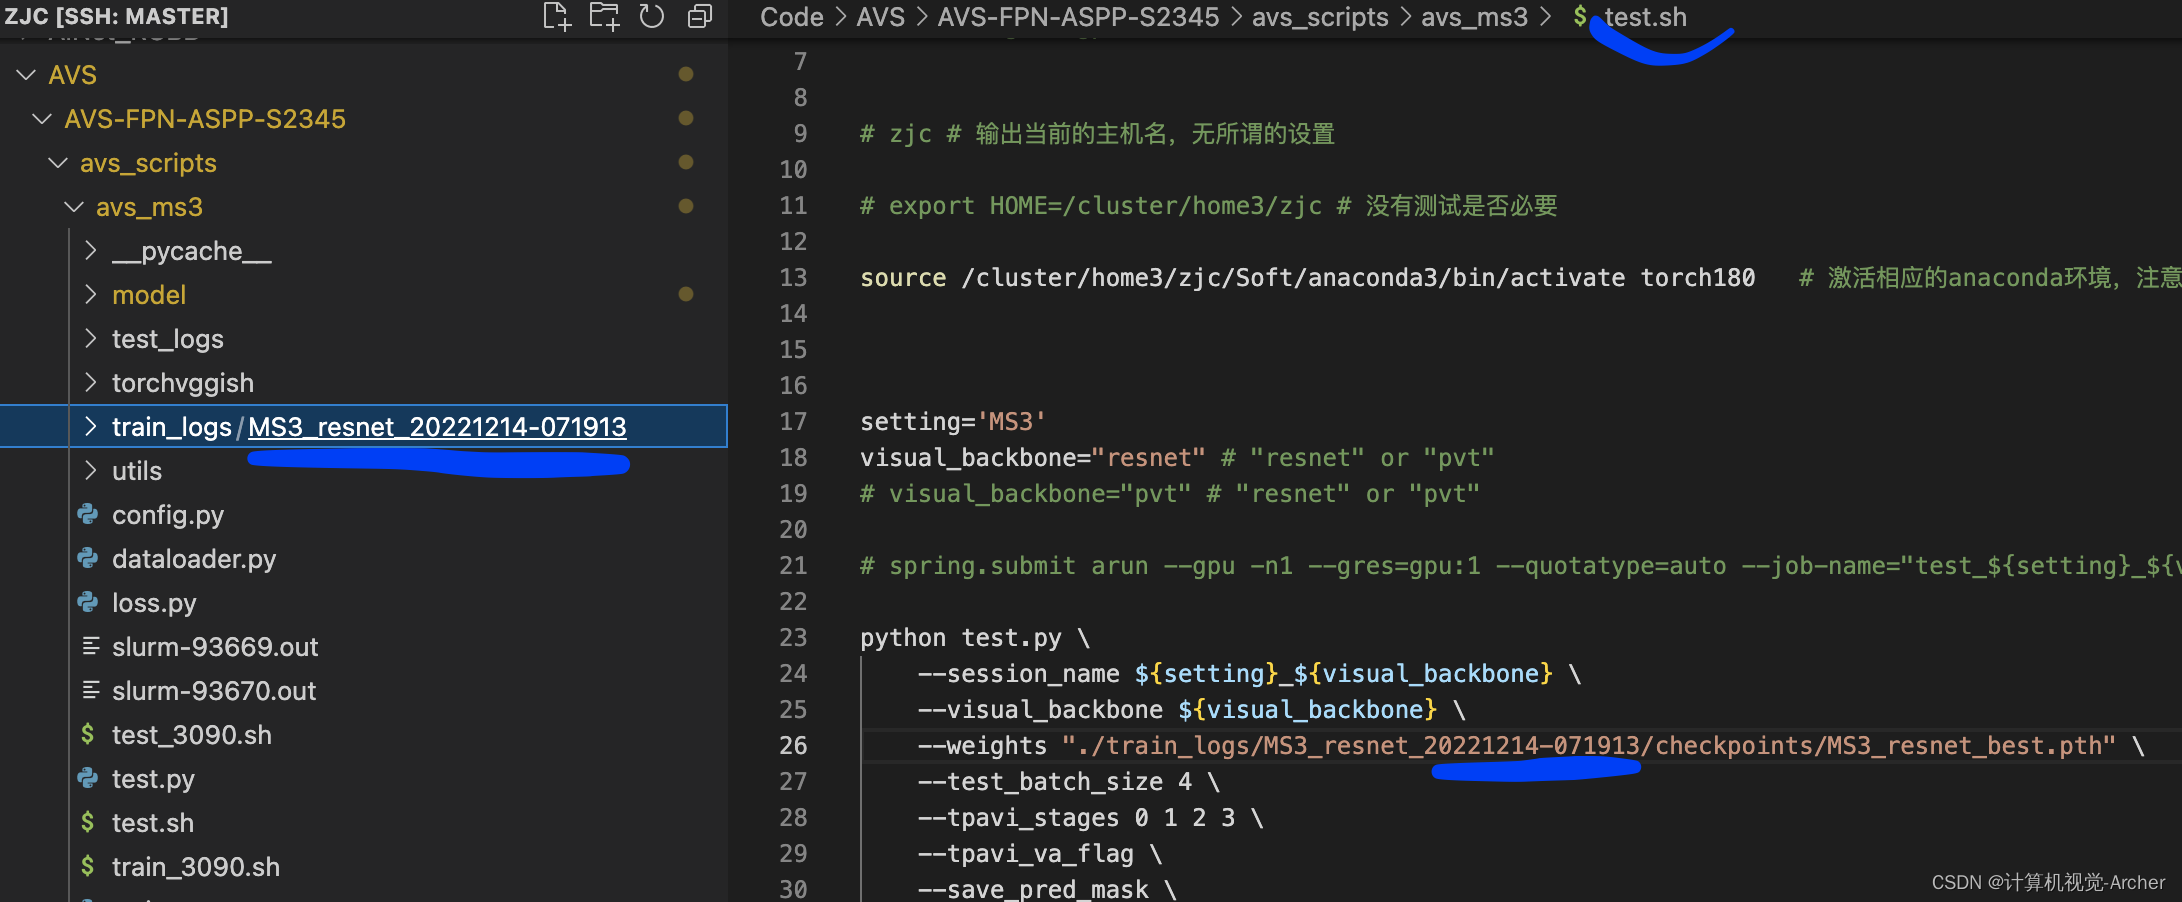Image resolution: width=2182 pixels, height=902 pixels.
Task: Click the setting='MS3' line
Action: coord(953,421)
